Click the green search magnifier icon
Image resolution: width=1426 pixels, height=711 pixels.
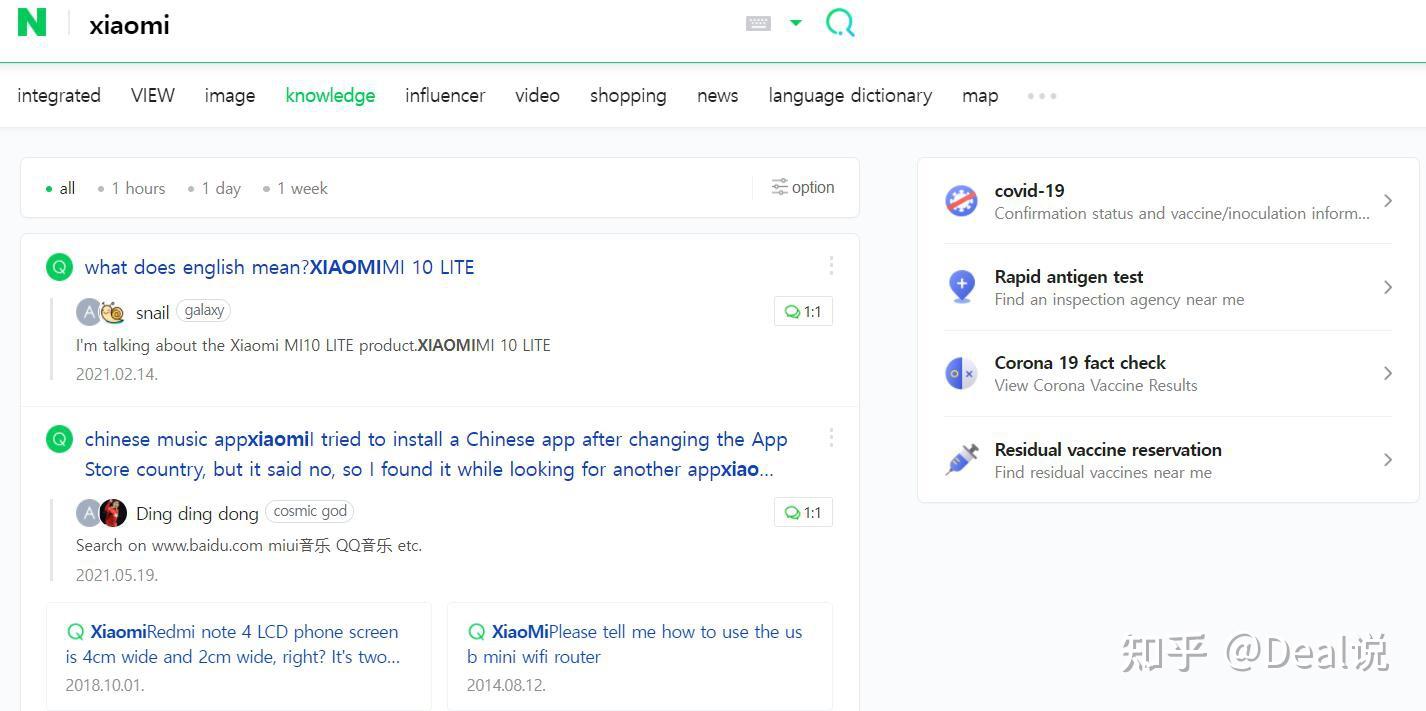[x=840, y=22]
